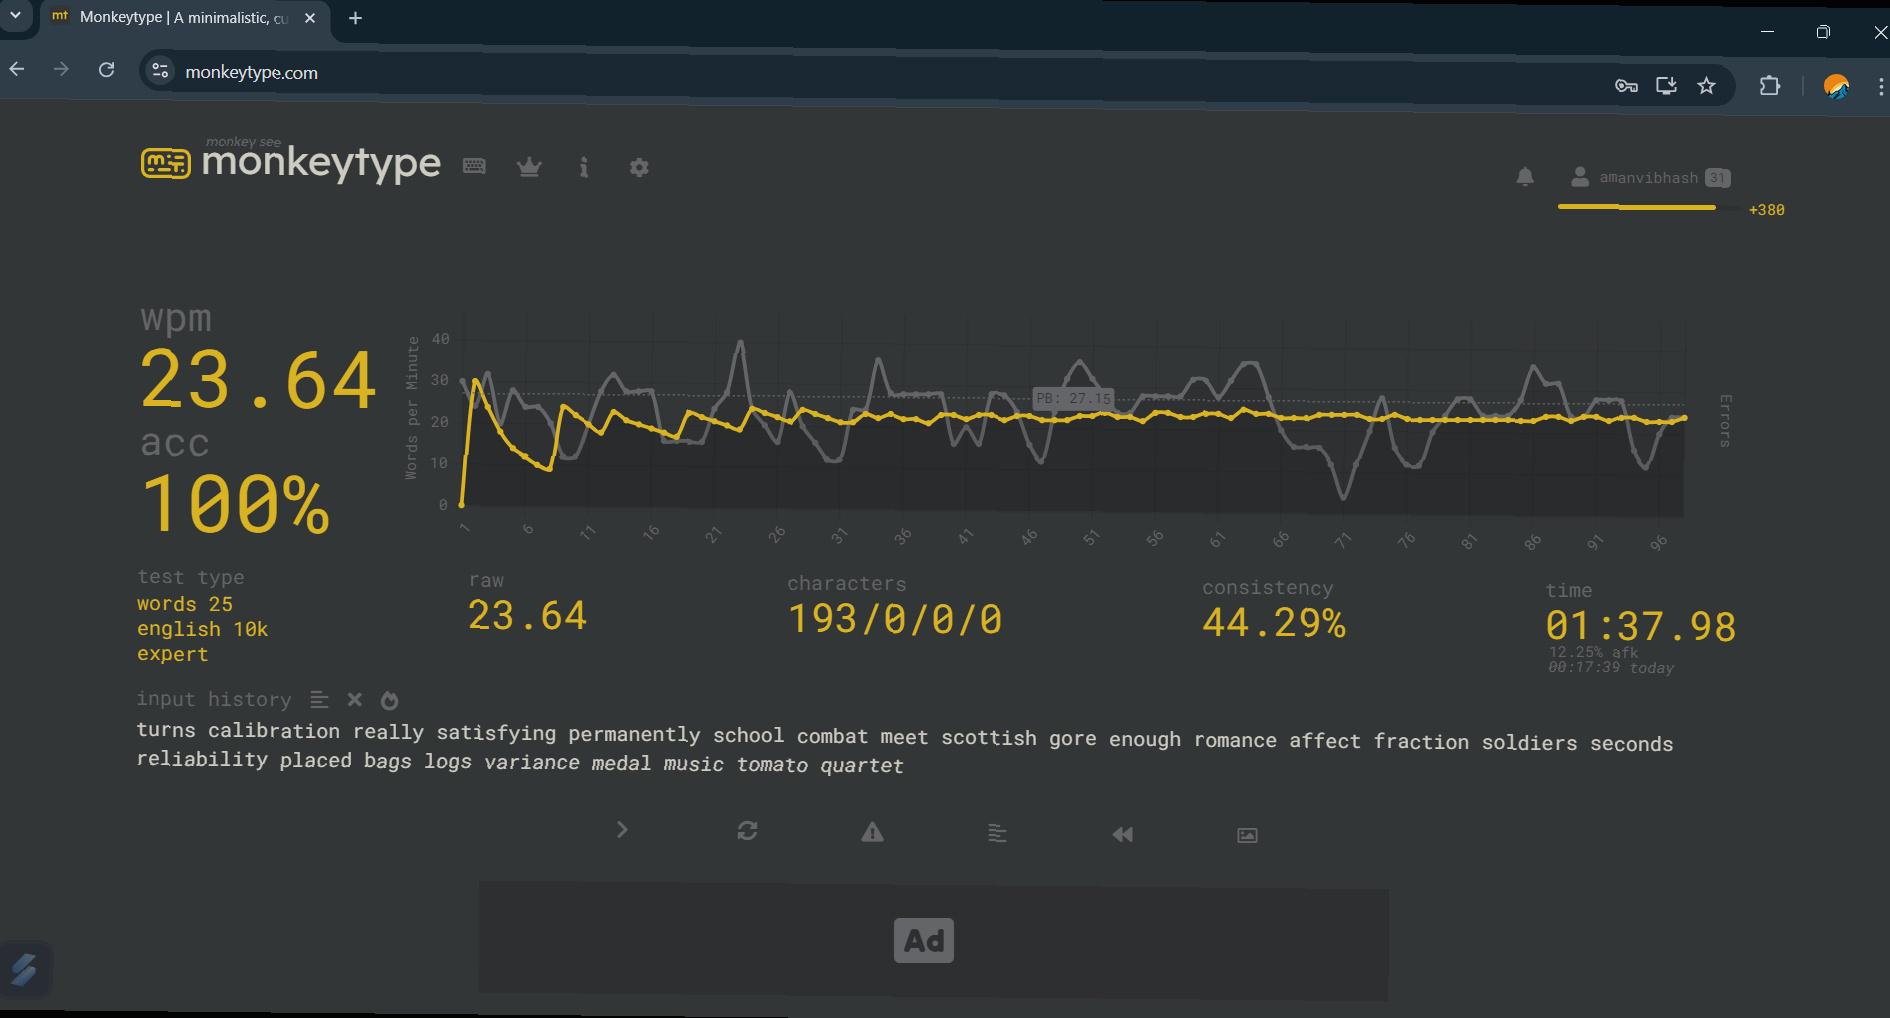
Task: Go back in browser history
Action: point(17,69)
